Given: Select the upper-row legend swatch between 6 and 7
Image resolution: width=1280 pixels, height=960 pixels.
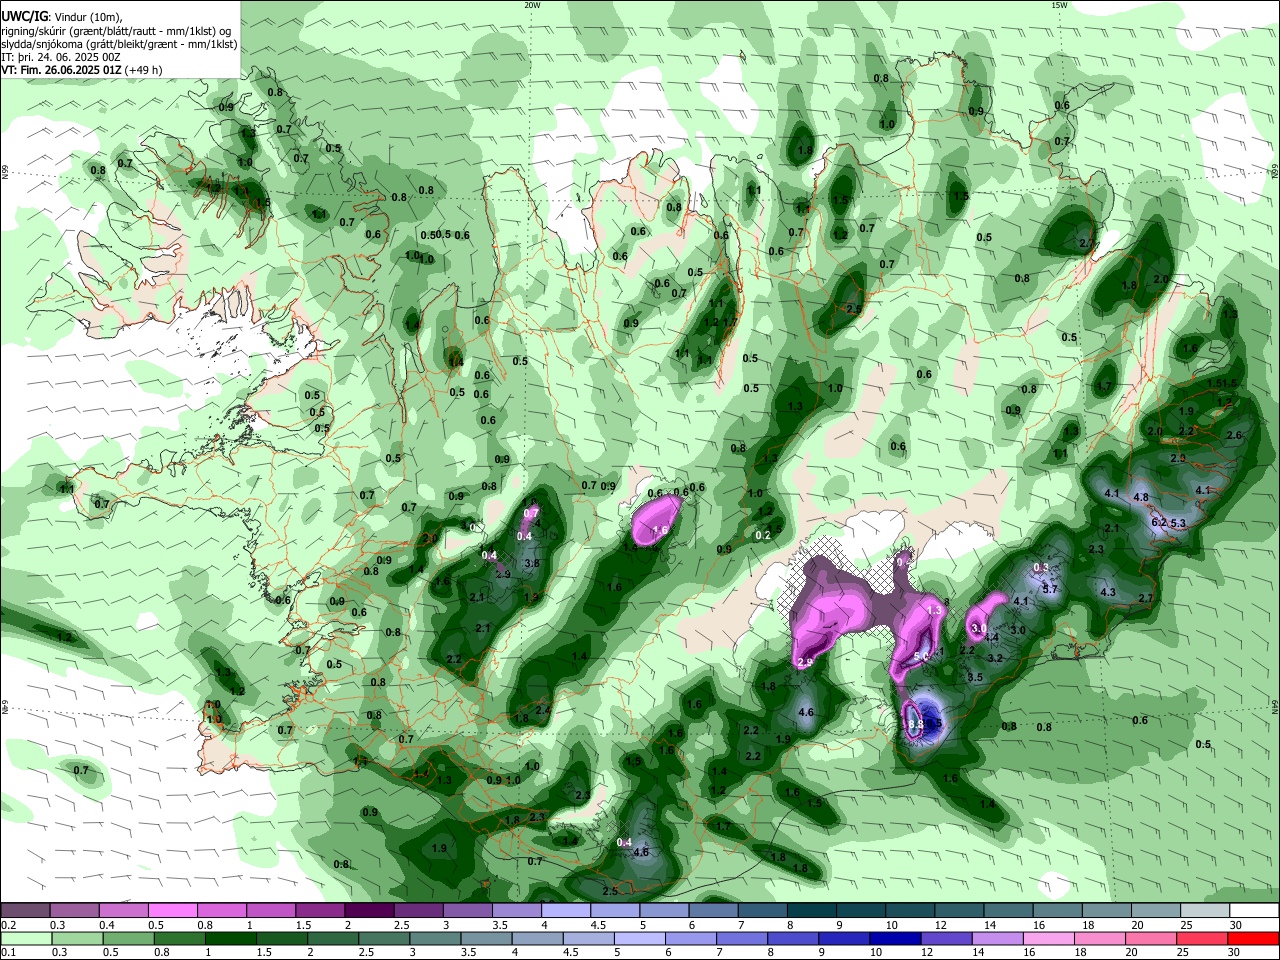Looking at the screenshot, I should pos(714,910).
